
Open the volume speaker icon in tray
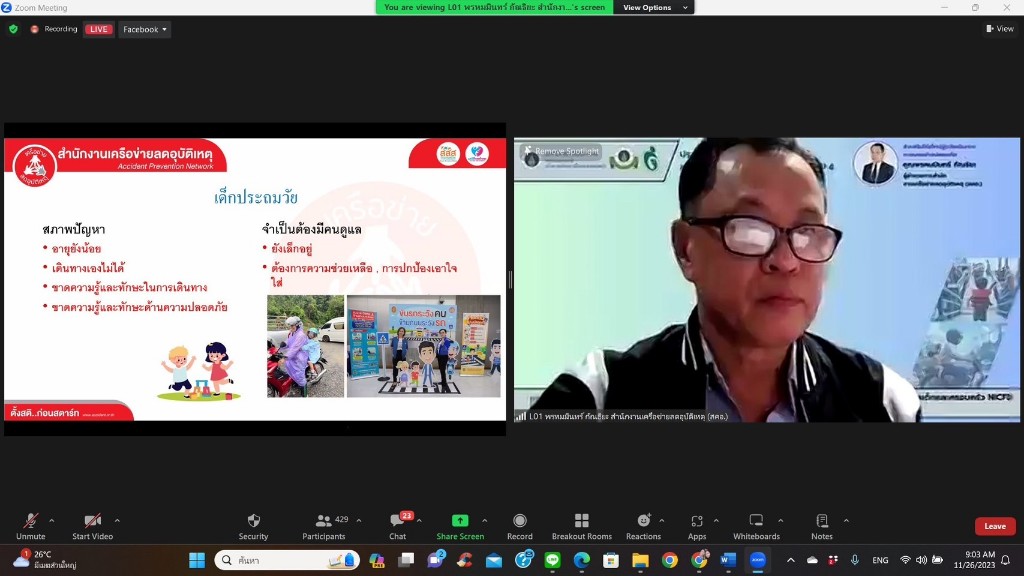pos(921,560)
